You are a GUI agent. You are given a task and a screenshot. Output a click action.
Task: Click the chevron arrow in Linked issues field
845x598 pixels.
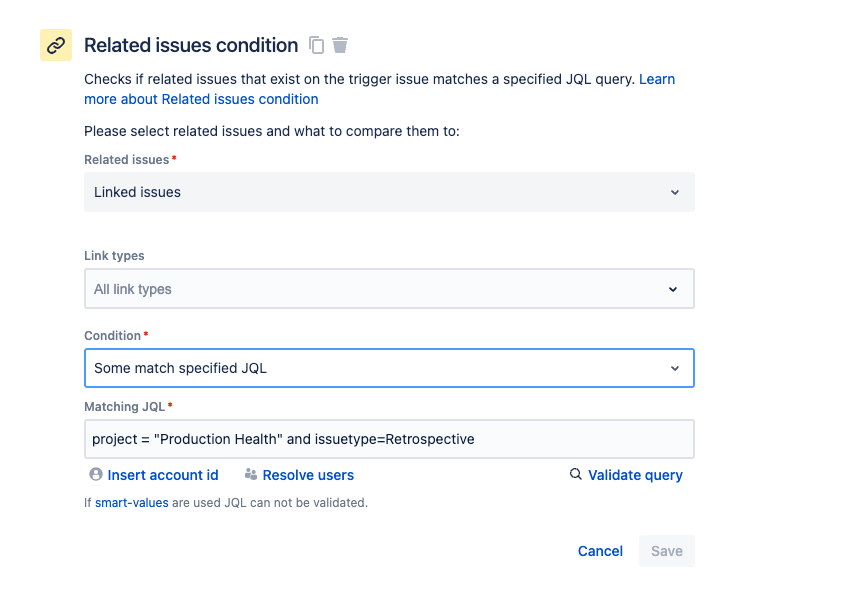coord(674,192)
